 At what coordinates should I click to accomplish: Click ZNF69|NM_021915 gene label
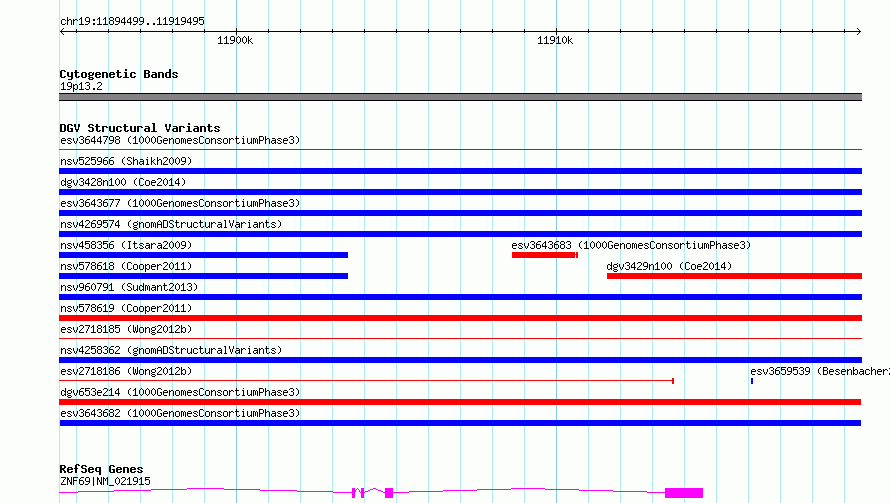click(105, 481)
